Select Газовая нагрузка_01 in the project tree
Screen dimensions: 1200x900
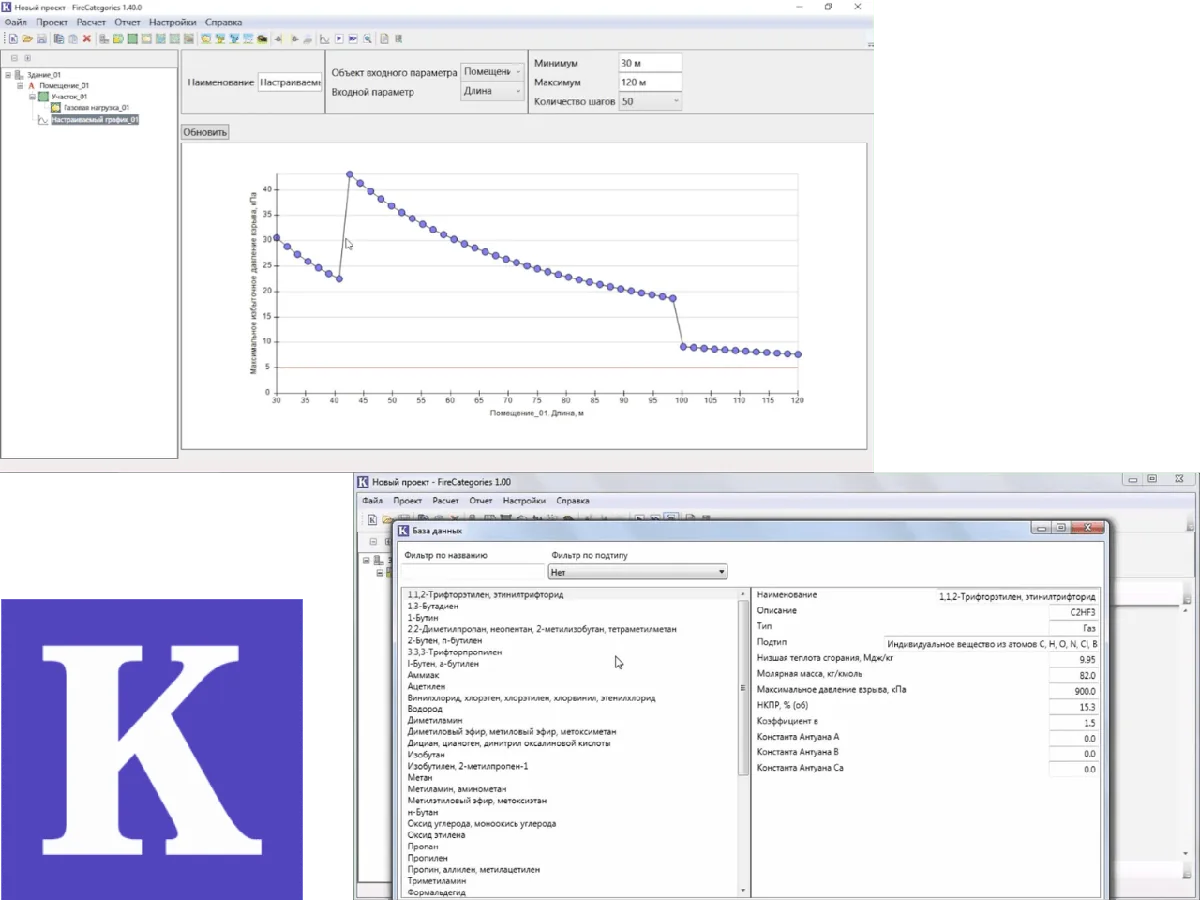coord(97,108)
